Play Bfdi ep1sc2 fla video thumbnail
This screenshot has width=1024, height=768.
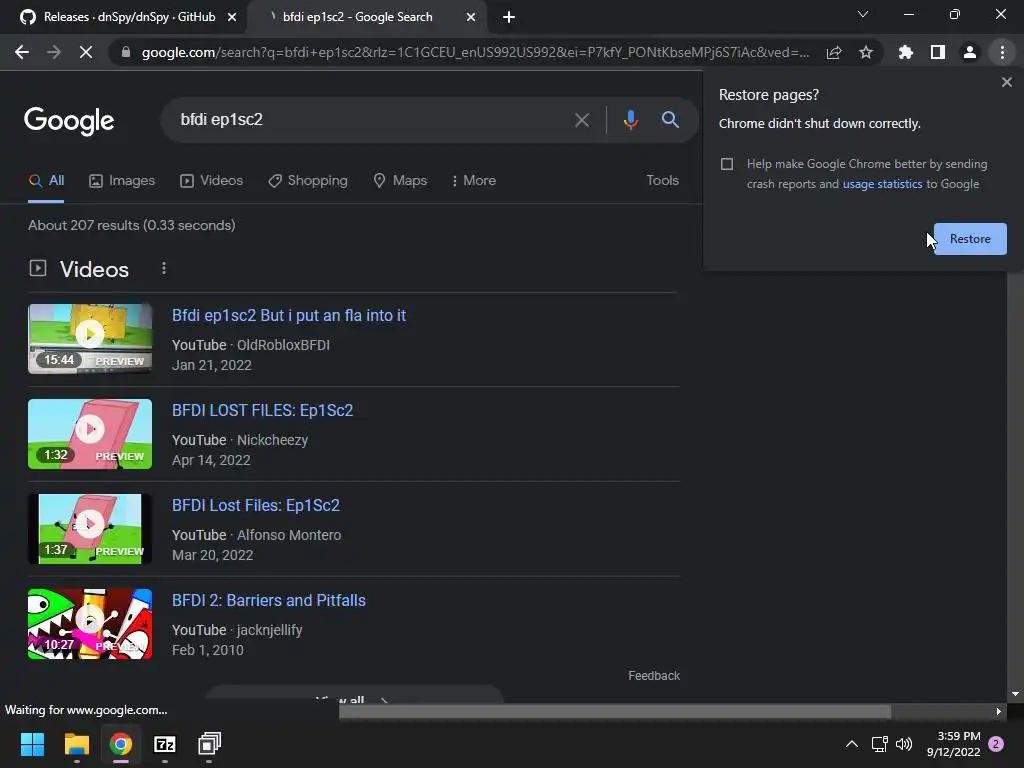tap(90, 339)
